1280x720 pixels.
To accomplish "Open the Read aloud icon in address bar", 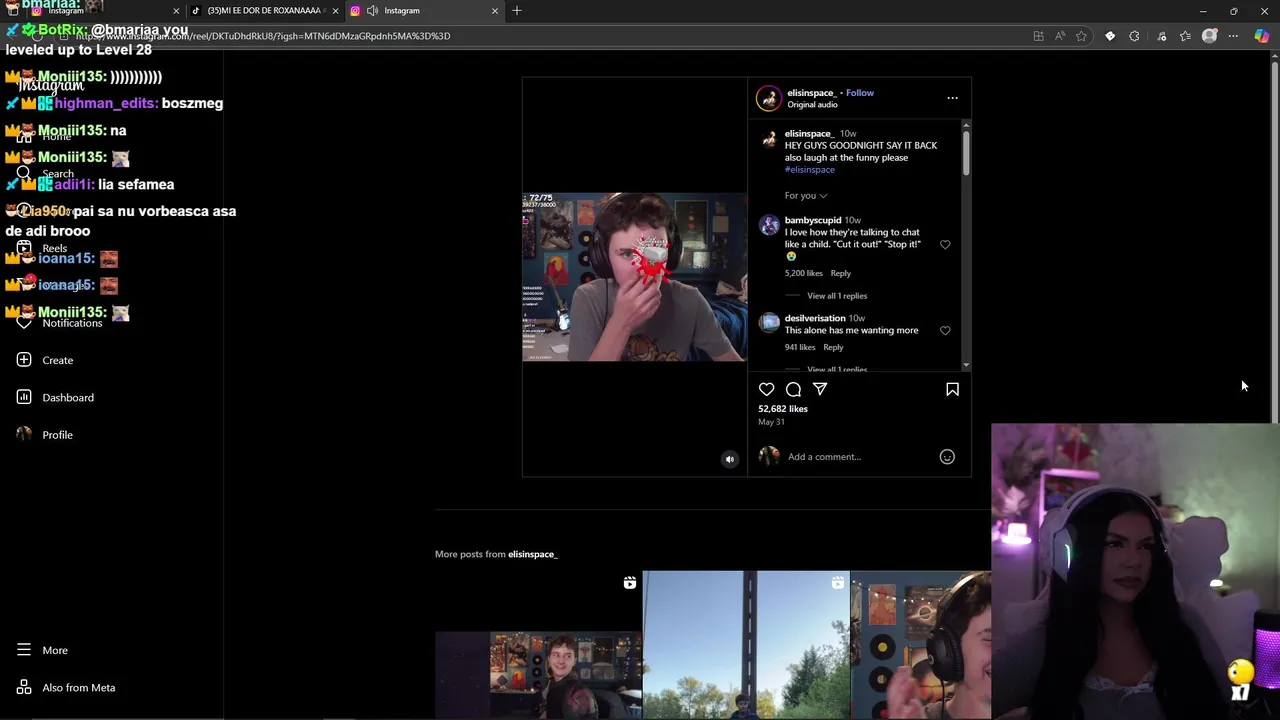I will coord(1060,36).
